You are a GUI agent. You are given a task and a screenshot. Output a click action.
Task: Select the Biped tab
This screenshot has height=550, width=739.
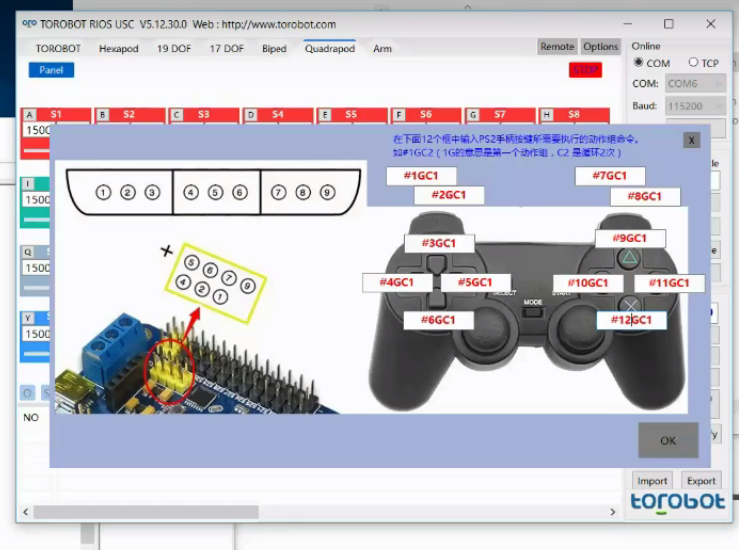[274, 49]
